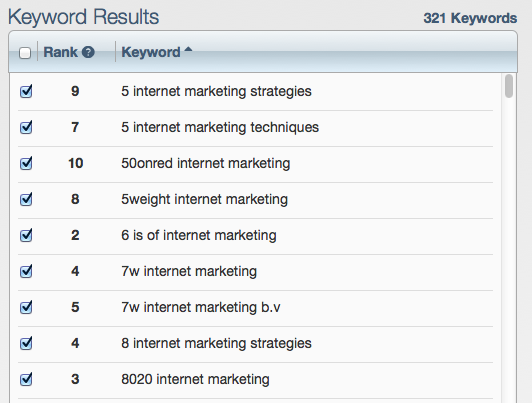Uncheck '6 is of internet marketing' checkbox

click(26, 235)
